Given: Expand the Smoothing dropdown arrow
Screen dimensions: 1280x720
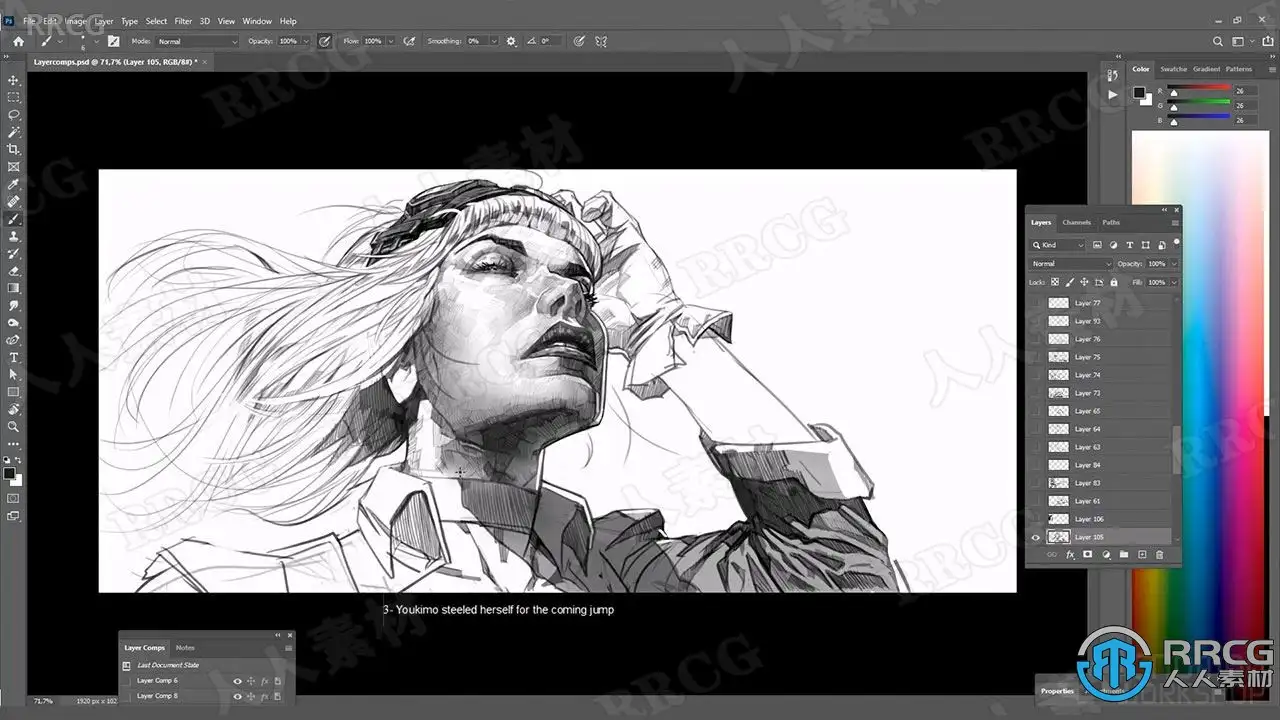Looking at the screenshot, I should (494, 41).
